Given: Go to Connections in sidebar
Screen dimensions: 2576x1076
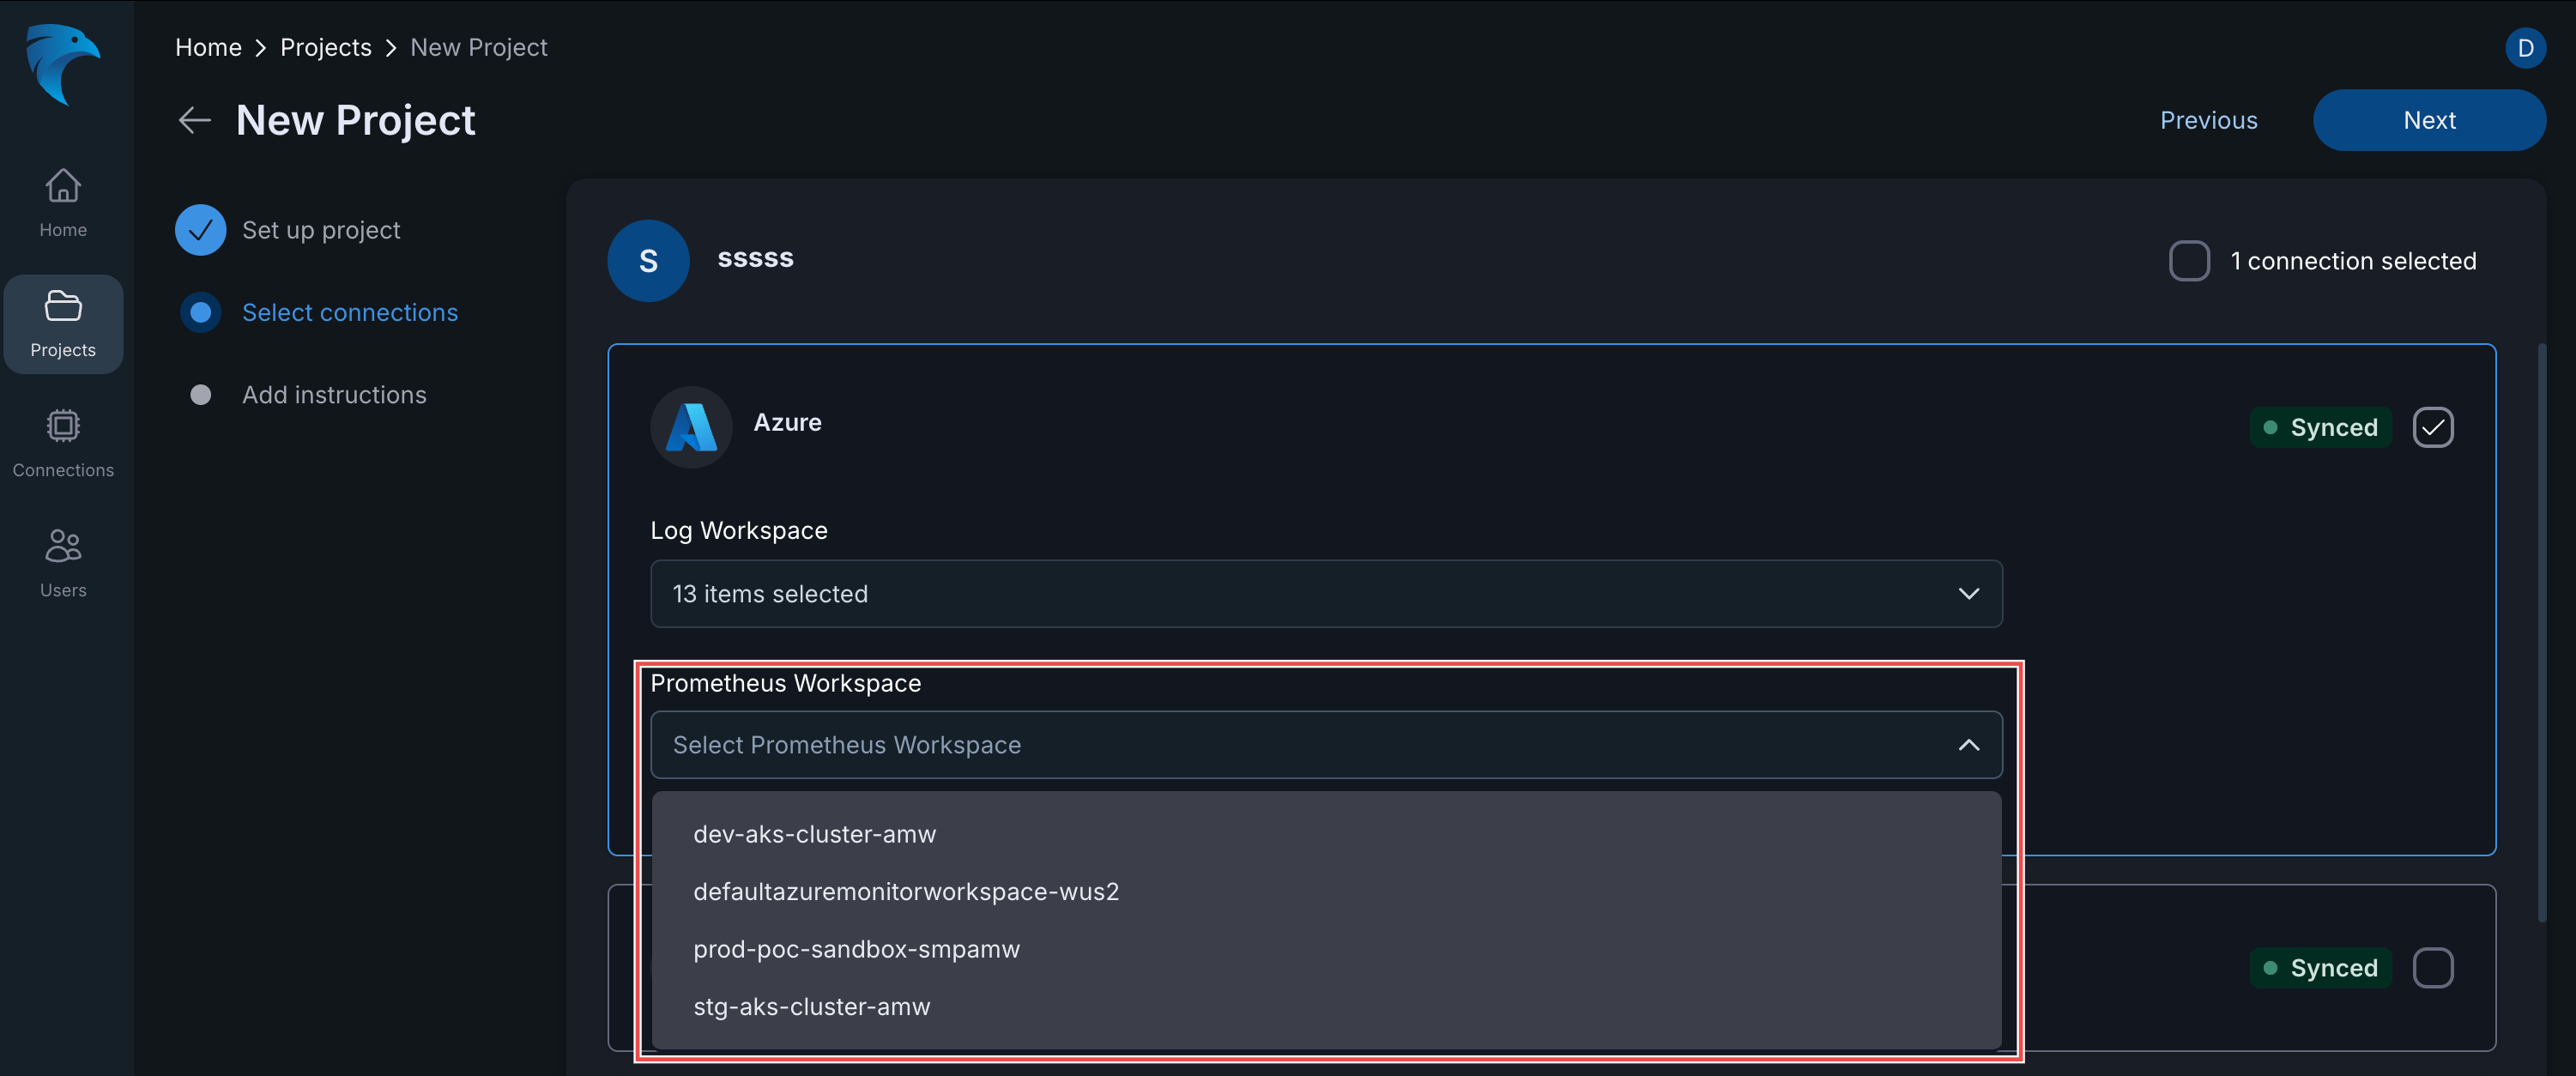Looking at the screenshot, I should 63,443.
